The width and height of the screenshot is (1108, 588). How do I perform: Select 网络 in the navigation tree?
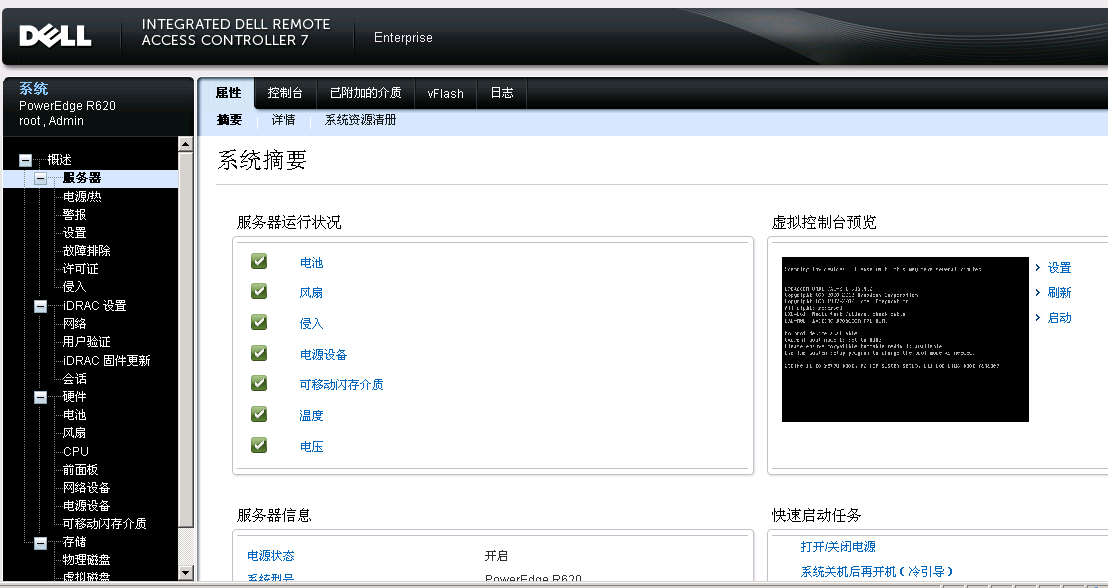(74, 324)
